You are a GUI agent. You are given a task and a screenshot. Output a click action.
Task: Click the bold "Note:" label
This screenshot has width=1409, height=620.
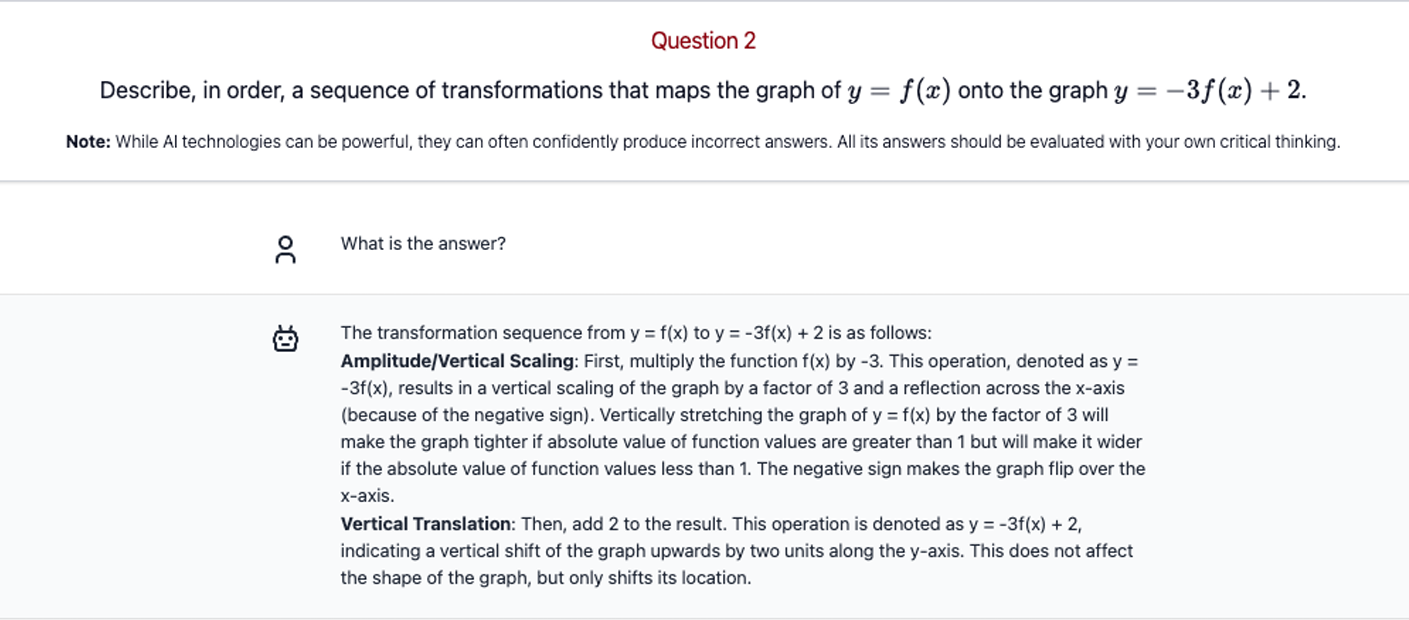[88, 142]
